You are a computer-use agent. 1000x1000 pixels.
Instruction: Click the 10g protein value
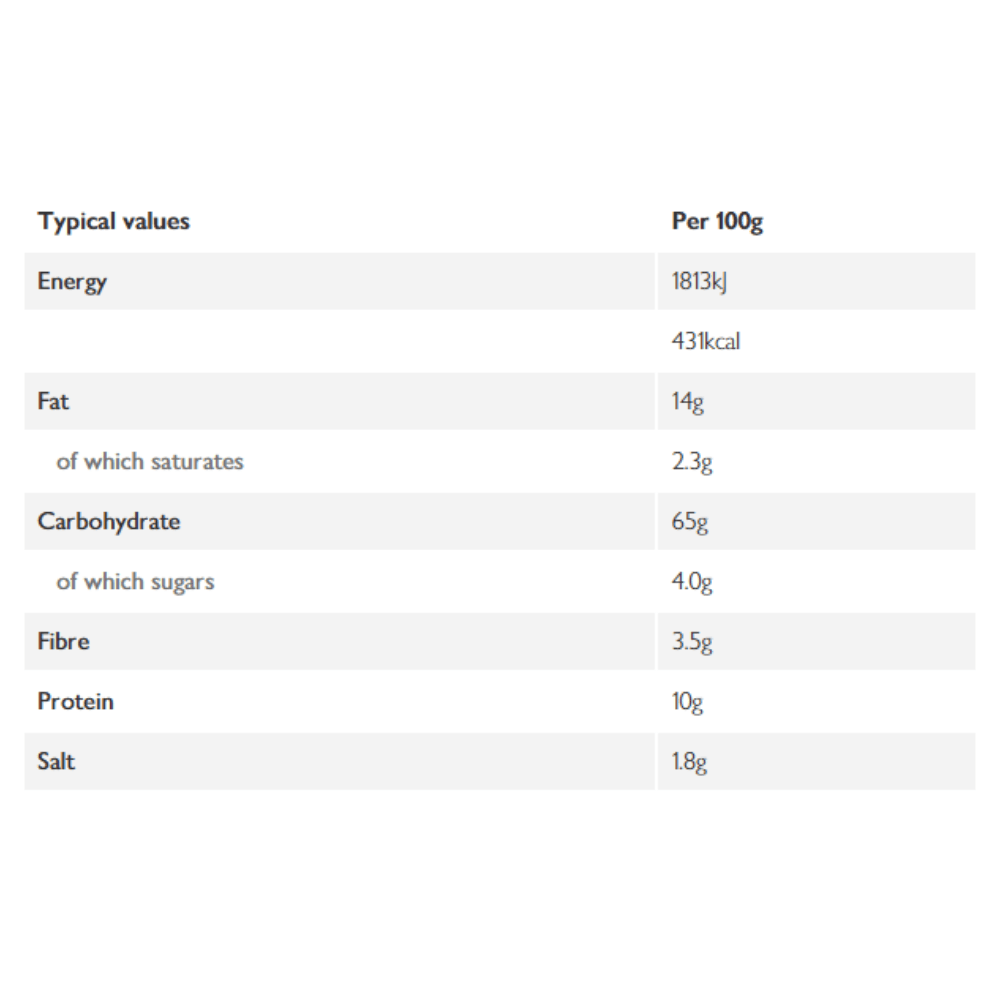pyautogui.click(x=688, y=702)
